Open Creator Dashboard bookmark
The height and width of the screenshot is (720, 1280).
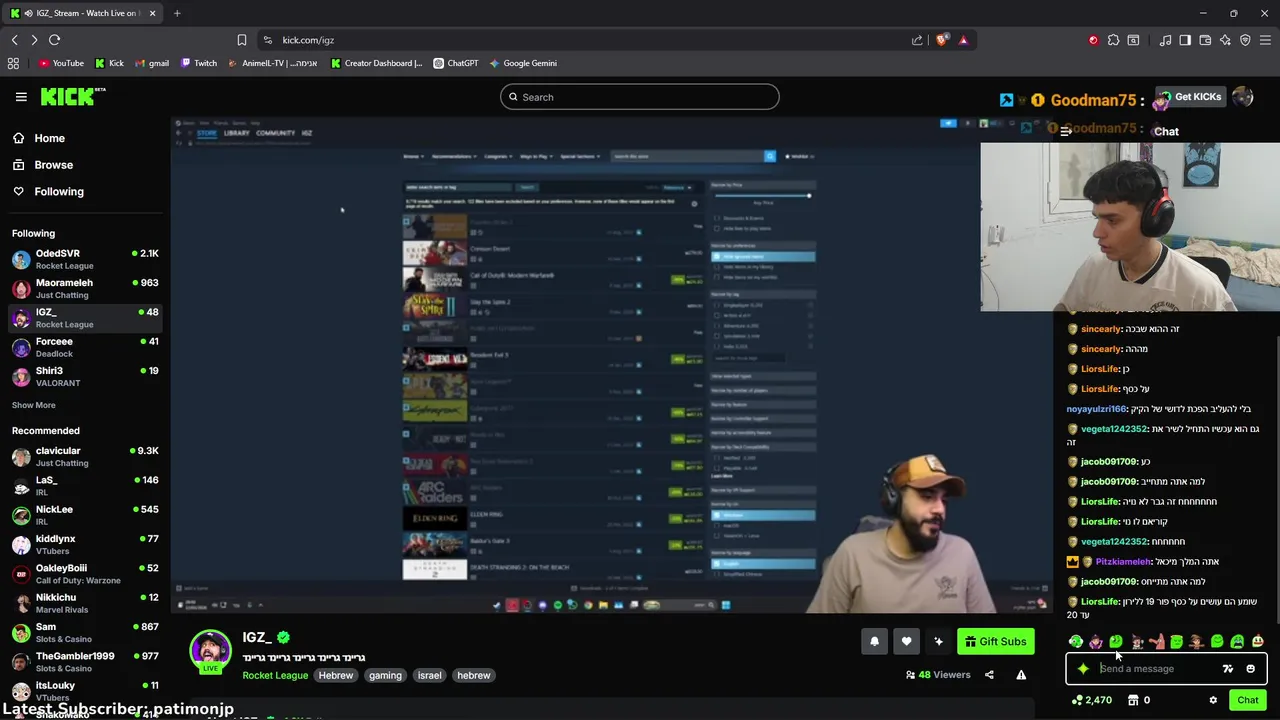377,63
